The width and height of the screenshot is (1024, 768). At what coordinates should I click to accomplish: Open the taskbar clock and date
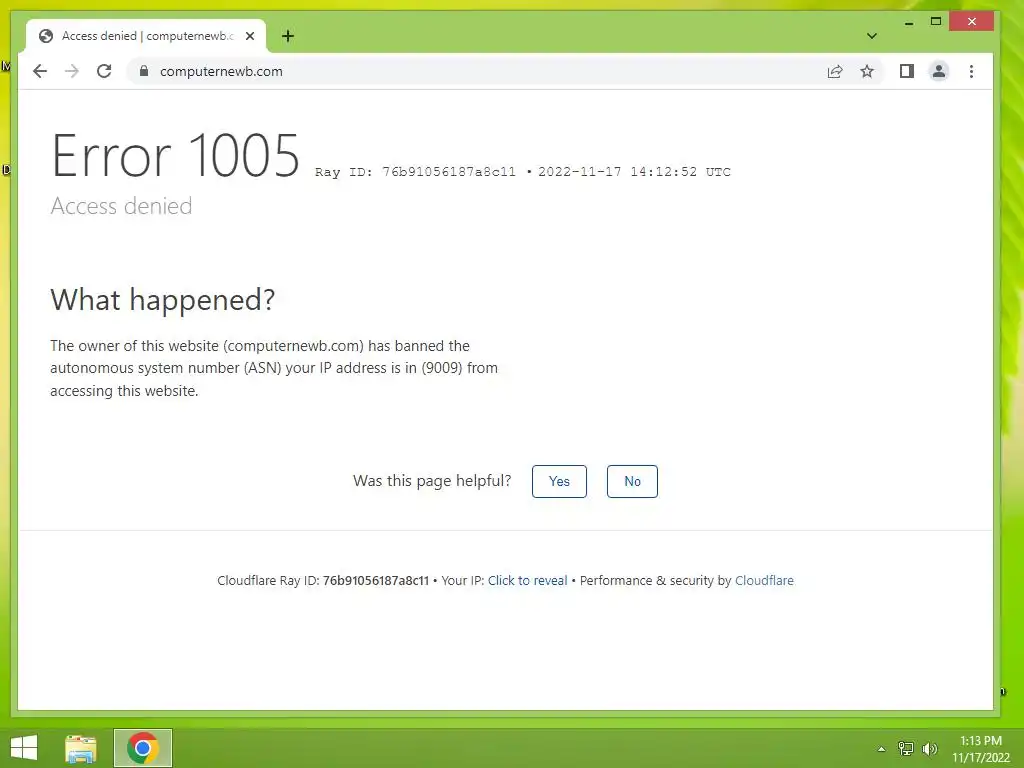point(981,749)
